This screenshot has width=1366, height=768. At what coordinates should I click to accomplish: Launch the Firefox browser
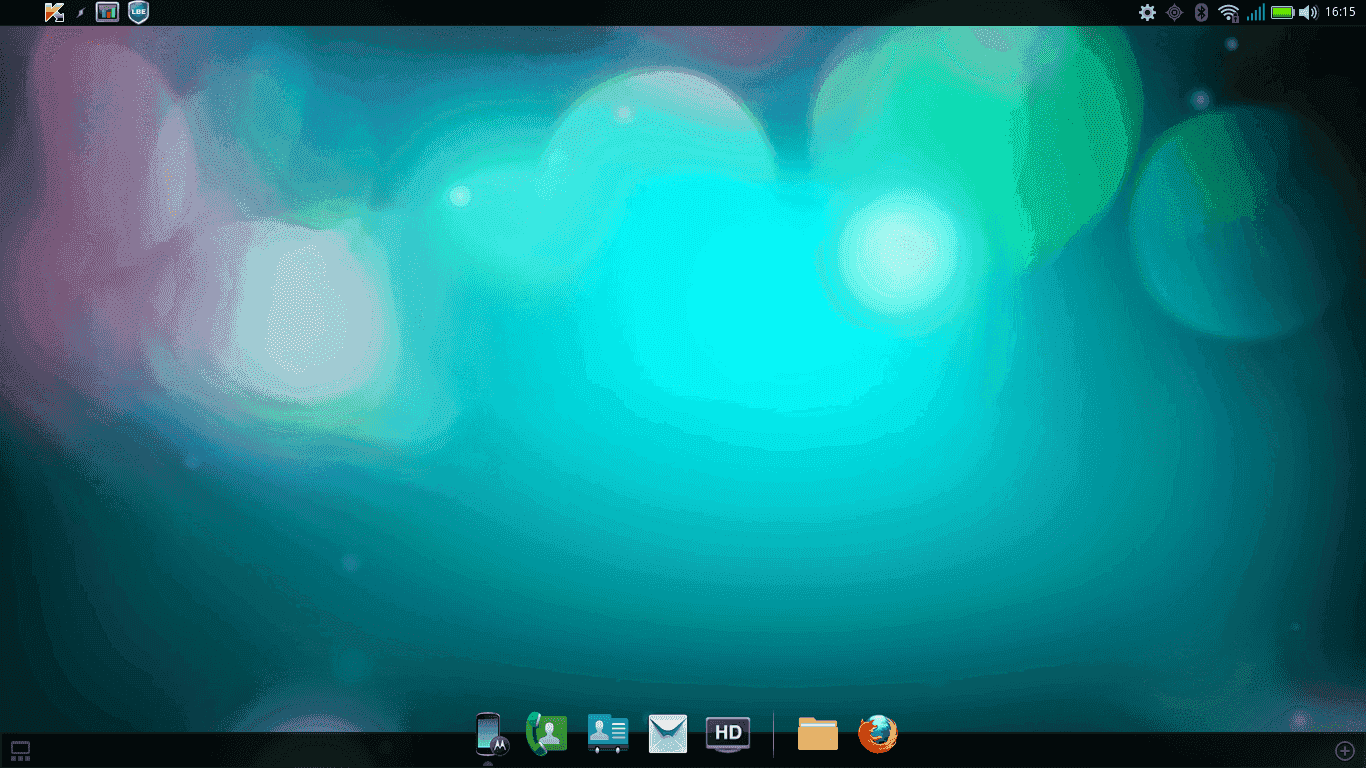click(878, 734)
